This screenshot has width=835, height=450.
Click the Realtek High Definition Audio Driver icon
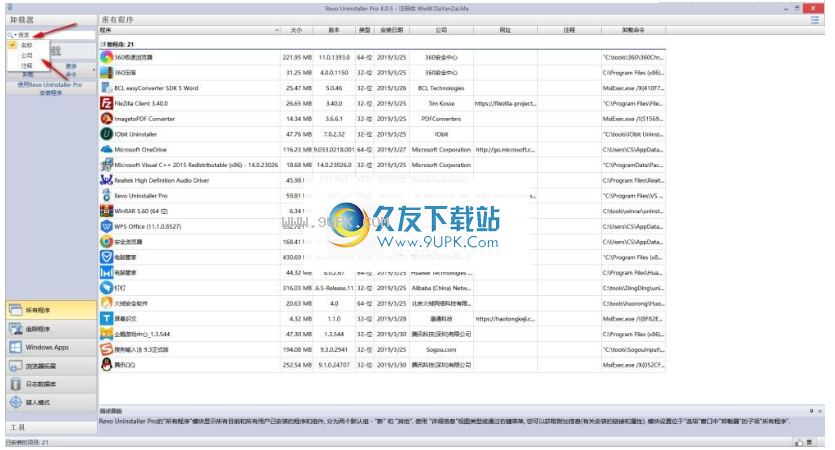(107, 181)
